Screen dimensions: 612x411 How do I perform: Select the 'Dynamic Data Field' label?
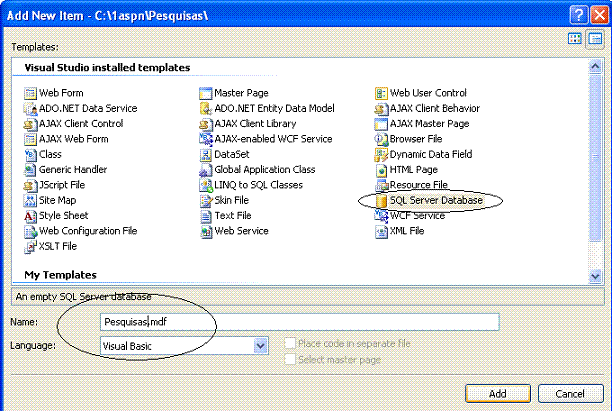click(x=431, y=155)
